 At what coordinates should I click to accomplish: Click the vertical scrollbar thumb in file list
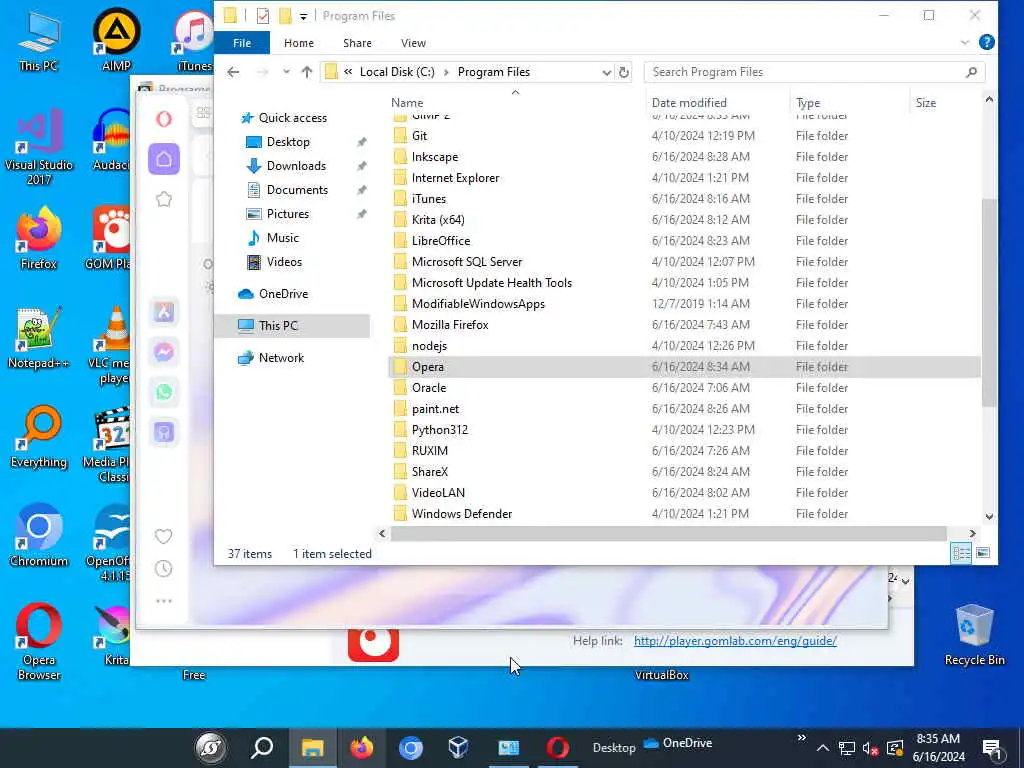coord(989,302)
